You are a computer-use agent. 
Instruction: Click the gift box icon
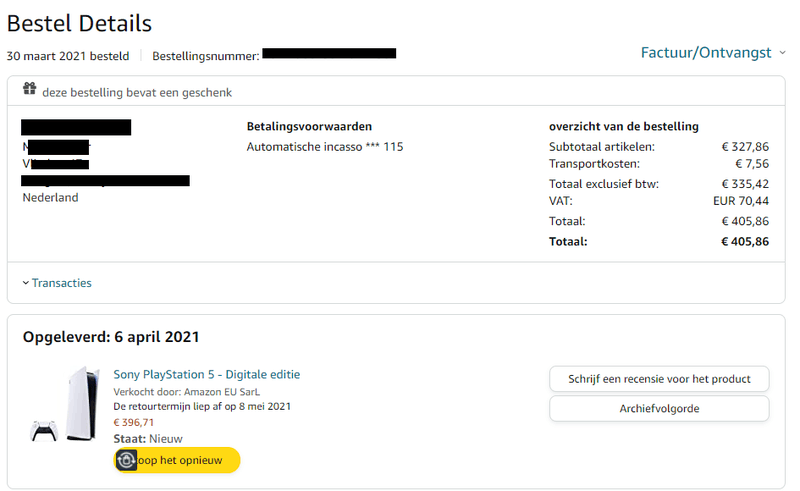[29, 91]
